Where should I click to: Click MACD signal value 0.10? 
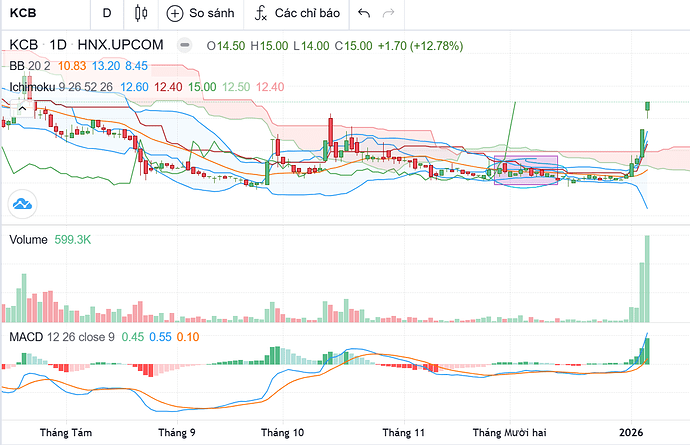pyautogui.click(x=188, y=337)
